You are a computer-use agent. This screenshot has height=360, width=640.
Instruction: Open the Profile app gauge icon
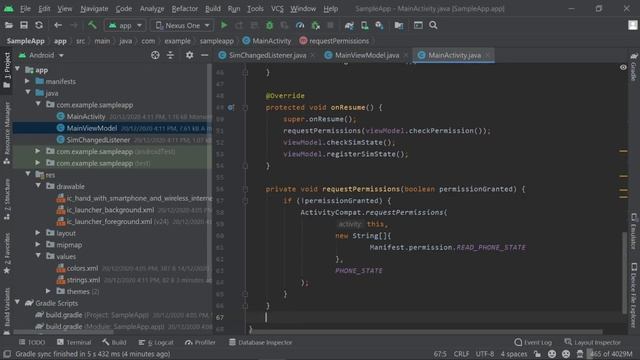pyautogui.click(x=300, y=25)
